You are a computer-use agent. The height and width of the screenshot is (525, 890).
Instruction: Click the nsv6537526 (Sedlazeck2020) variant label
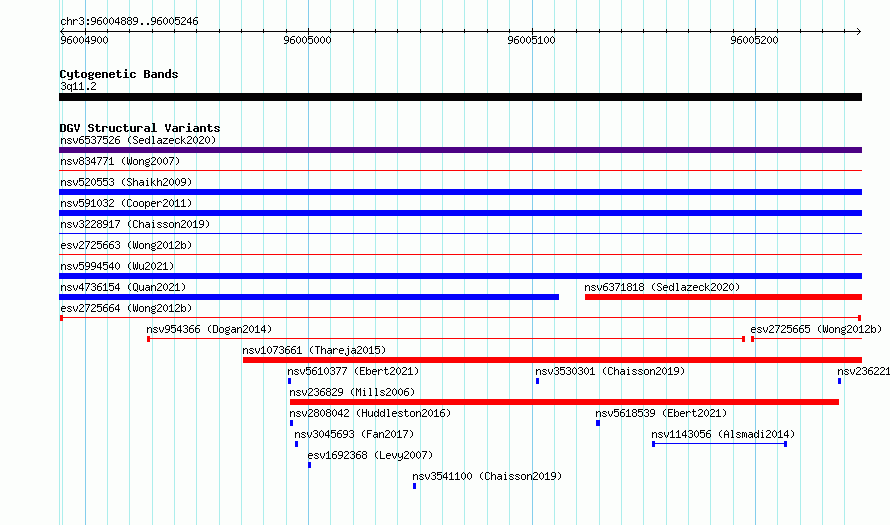(138, 140)
